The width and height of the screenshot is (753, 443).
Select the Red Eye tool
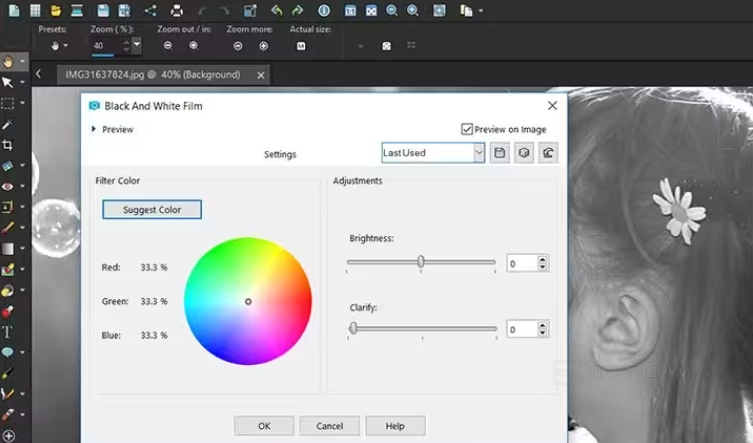click(8, 186)
